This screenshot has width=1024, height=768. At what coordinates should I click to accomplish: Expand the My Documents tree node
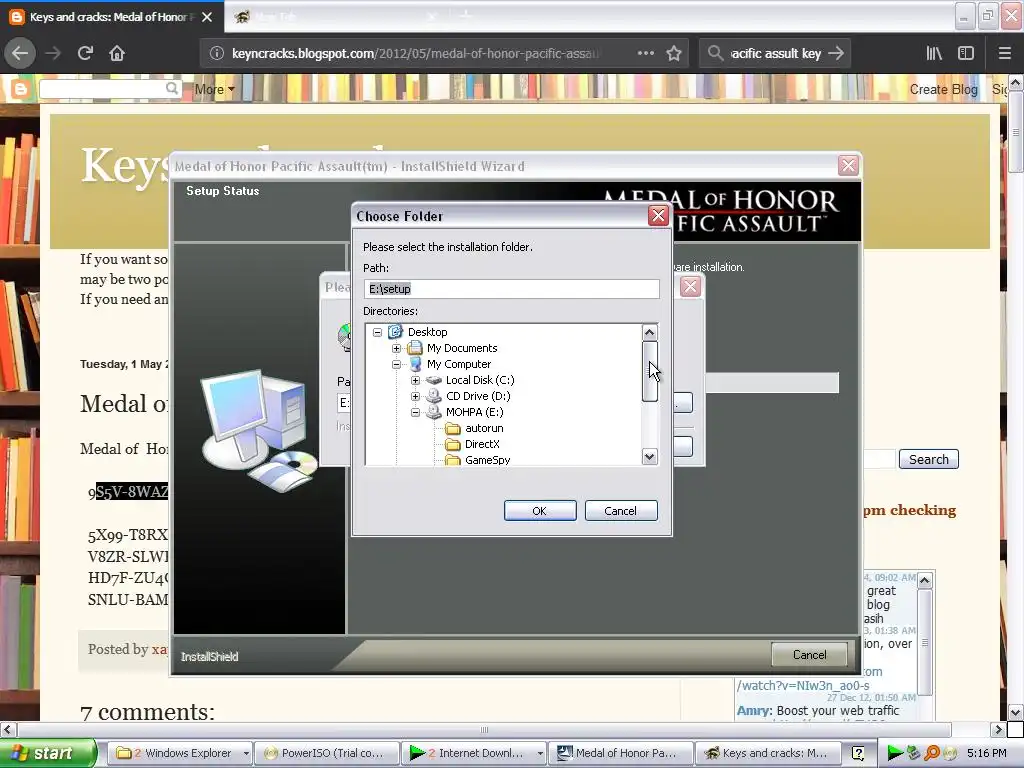(x=396, y=348)
